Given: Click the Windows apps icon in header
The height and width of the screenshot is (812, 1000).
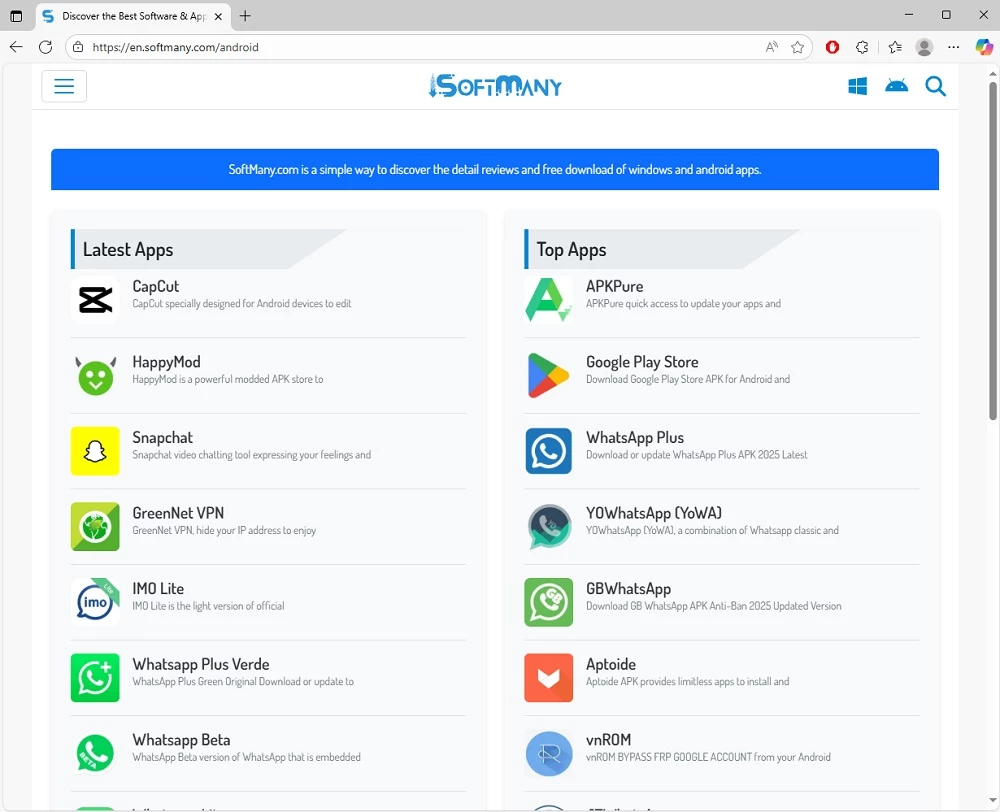Looking at the screenshot, I should coord(857,87).
